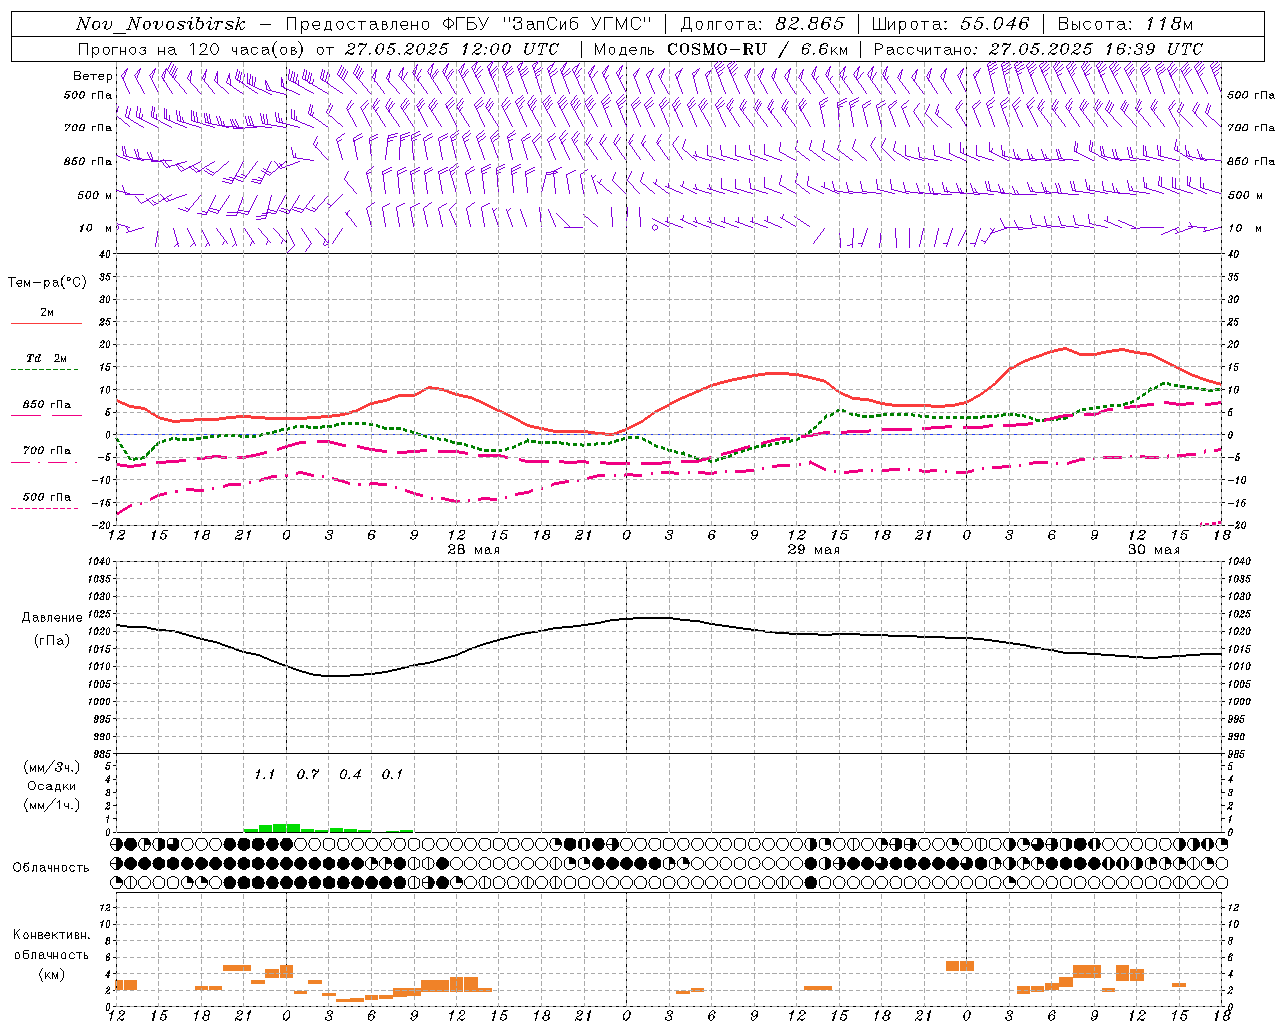Click the solid line sample under 2м legend

tap(46, 323)
